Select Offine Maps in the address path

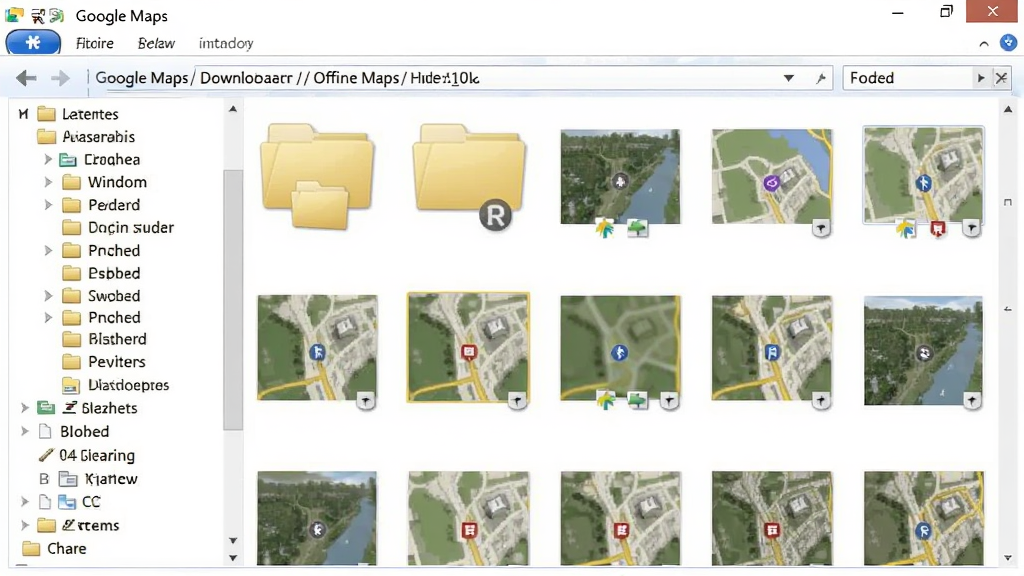tap(356, 78)
